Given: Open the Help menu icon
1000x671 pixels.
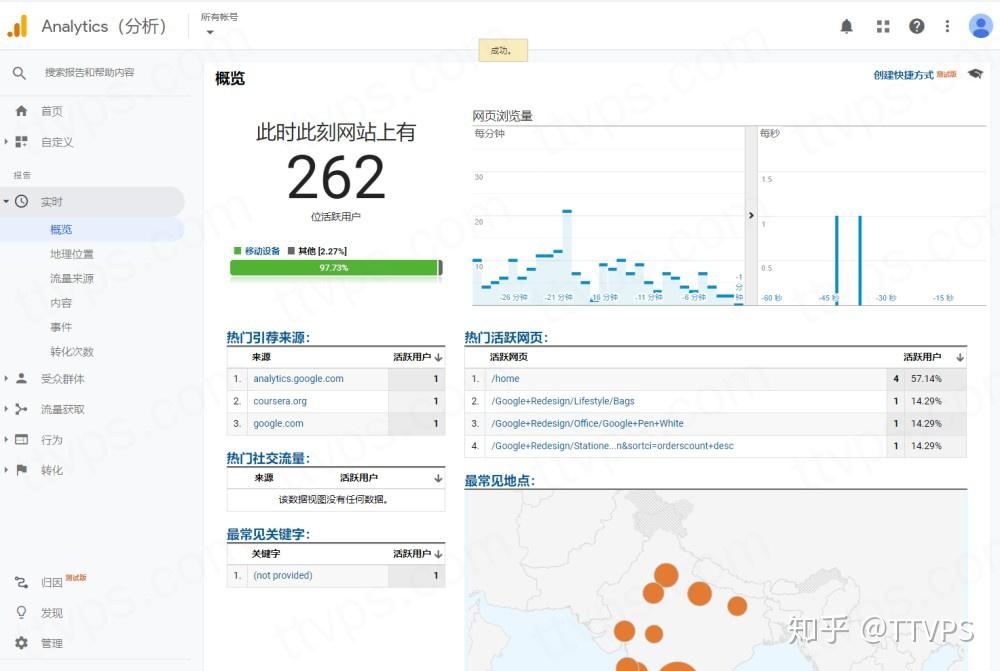Looking at the screenshot, I should [917, 26].
